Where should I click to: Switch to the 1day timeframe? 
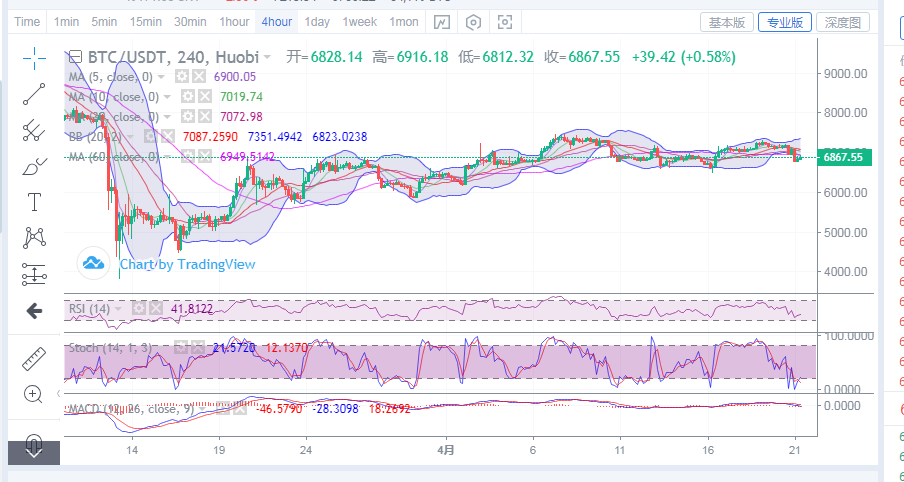pyautogui.click(x=317, y=22)
